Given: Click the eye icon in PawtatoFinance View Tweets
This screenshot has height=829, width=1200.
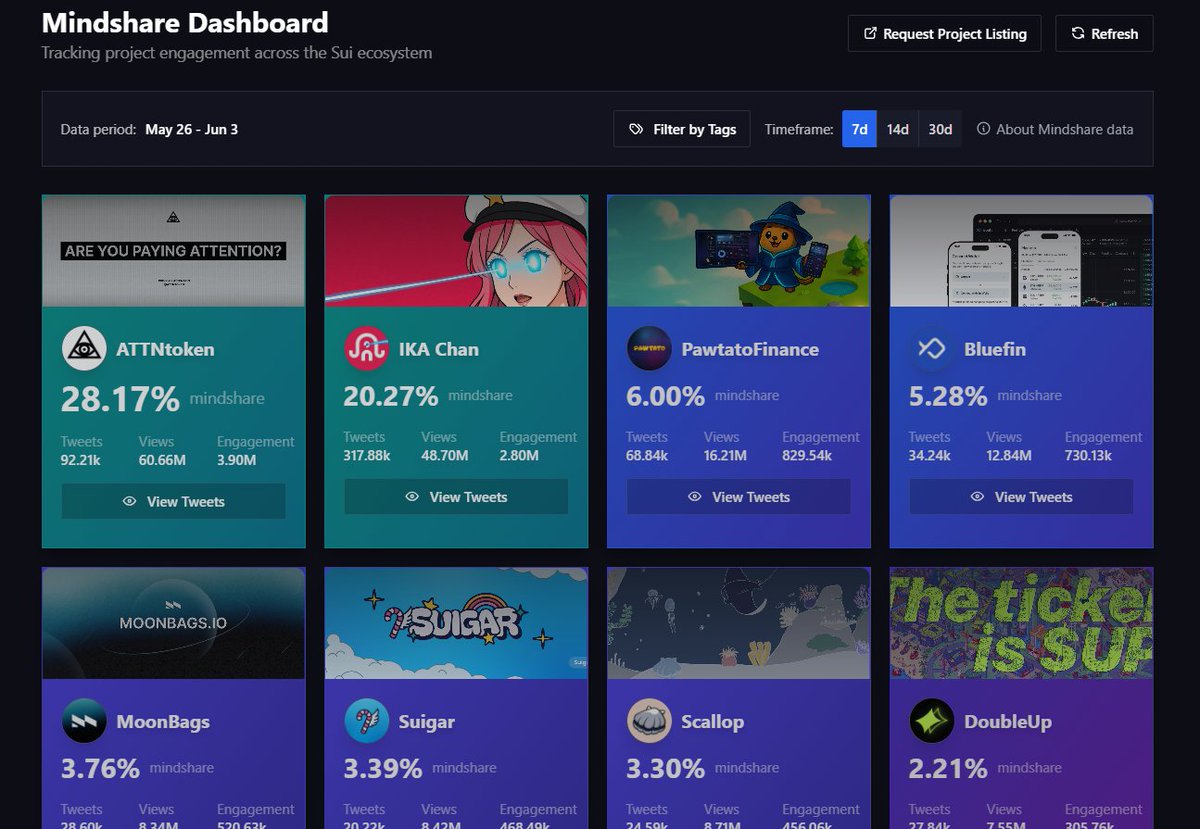Looking at the screenshot, I should click(694, 496).
